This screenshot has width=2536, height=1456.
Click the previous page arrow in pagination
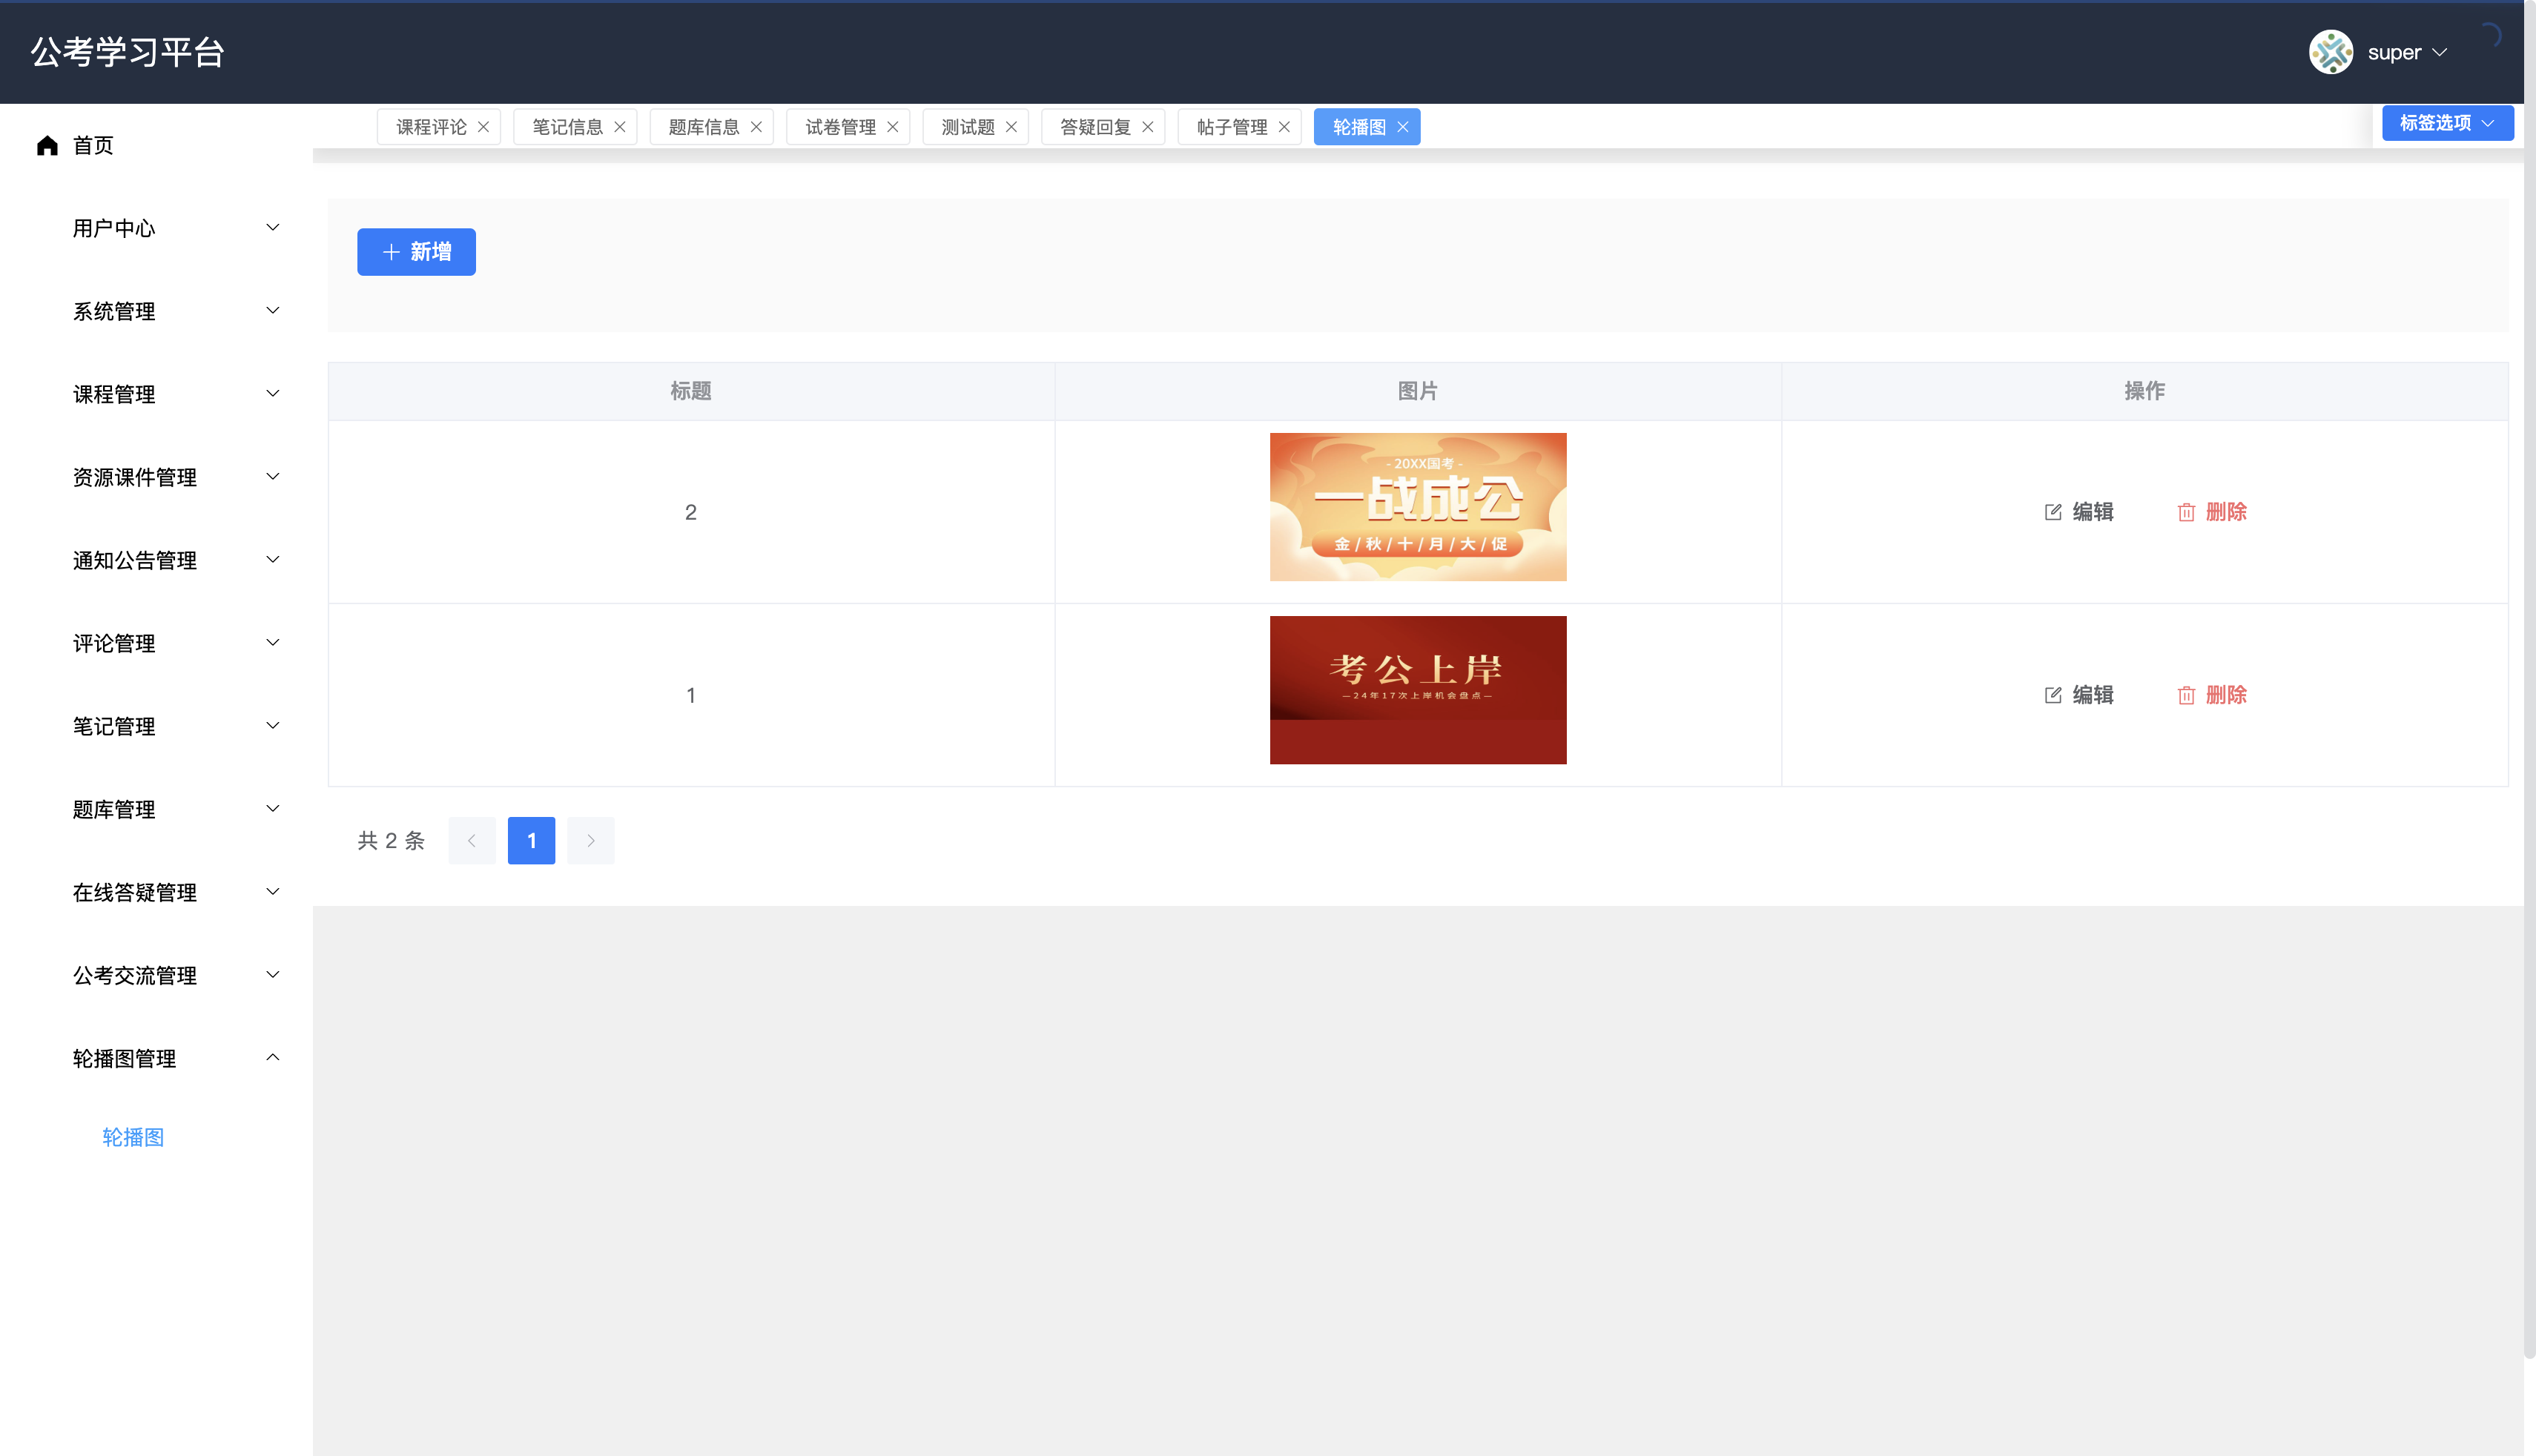[472, 841]
